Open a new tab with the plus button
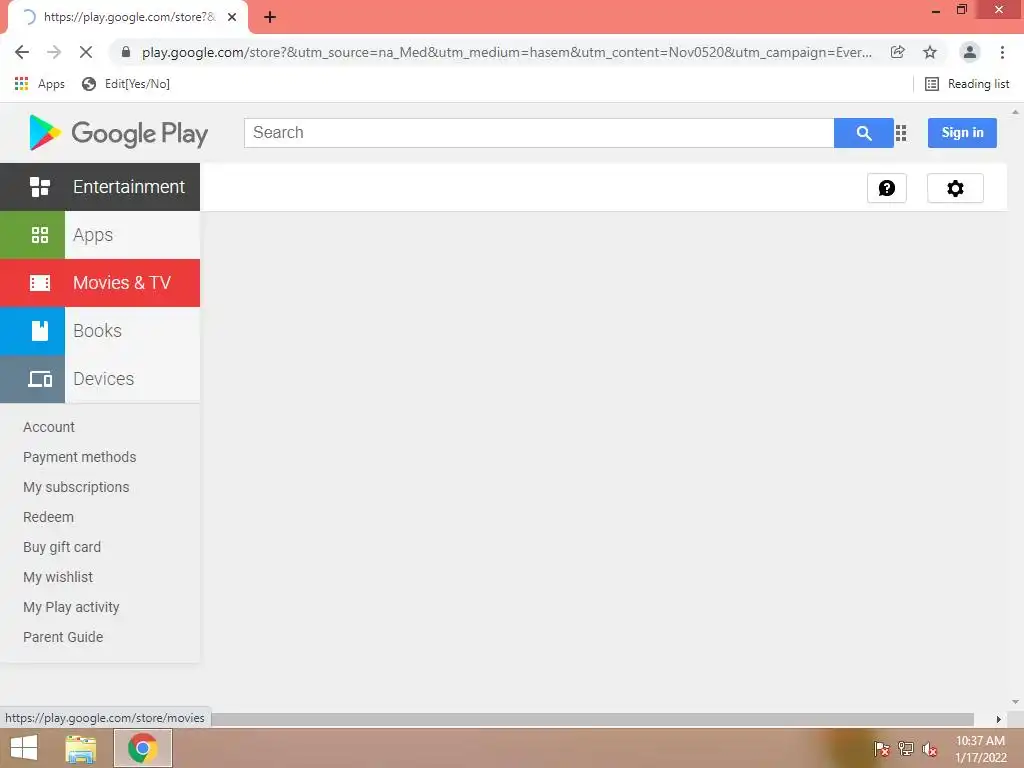Screen dimensions: 1024x768 point(270,17)
